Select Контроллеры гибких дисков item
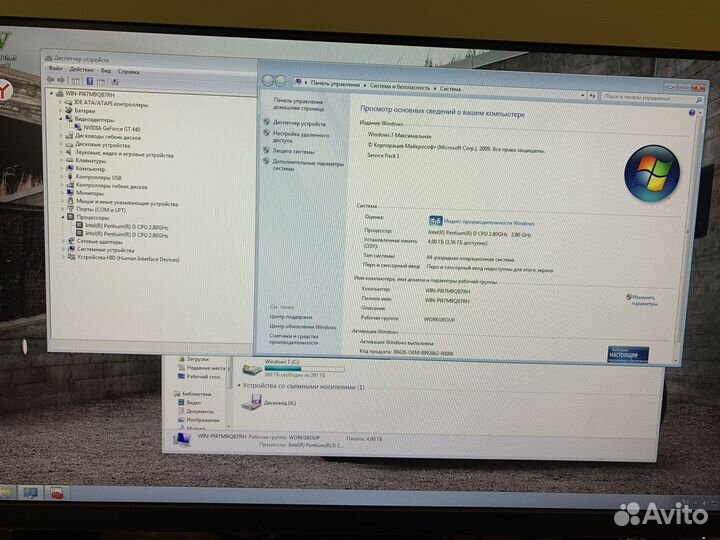Viewport: 720px width, 540px height. [112, 186]
